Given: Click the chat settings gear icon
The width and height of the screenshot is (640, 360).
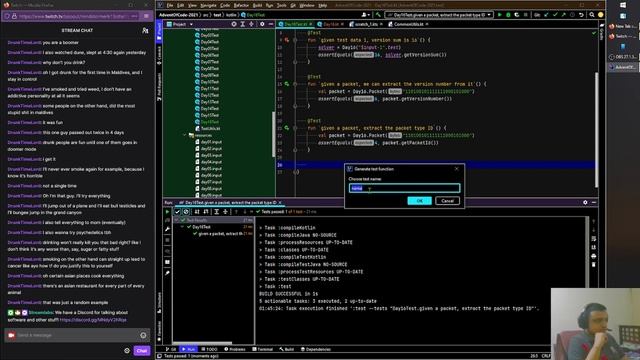Looking at the screenshot, I should point(127,351).
